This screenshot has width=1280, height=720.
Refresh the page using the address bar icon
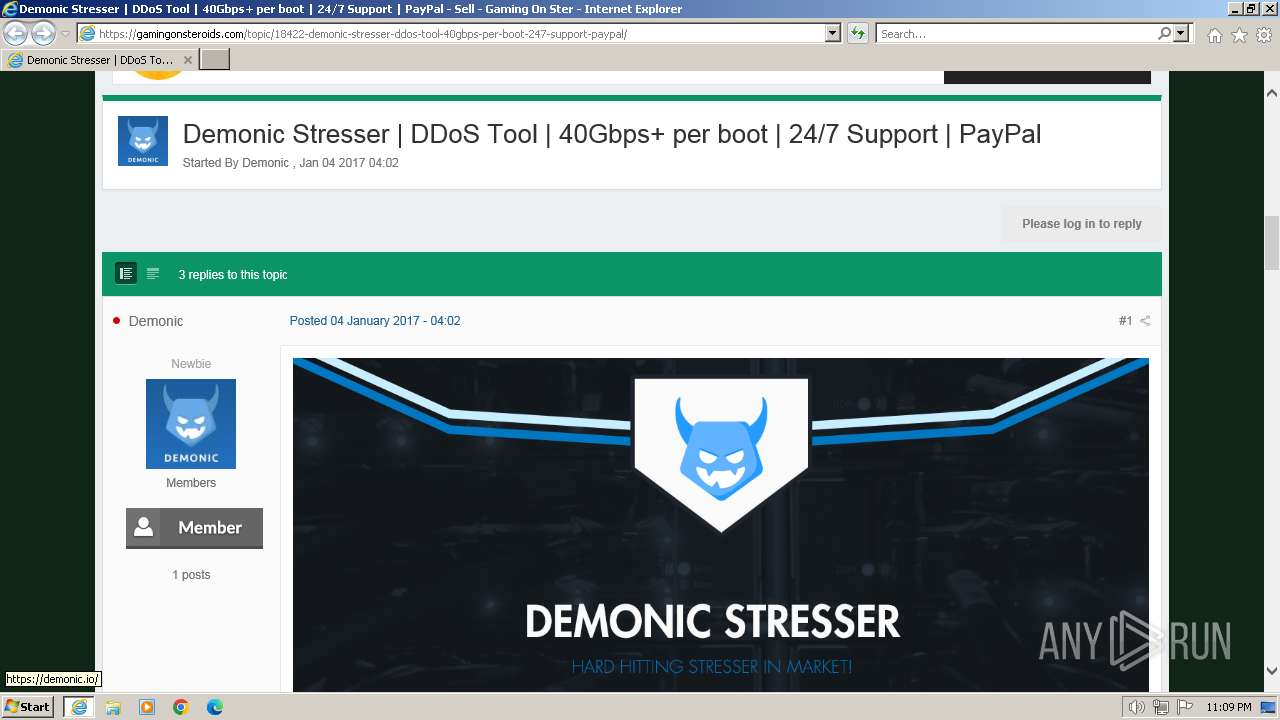[857, 33]
